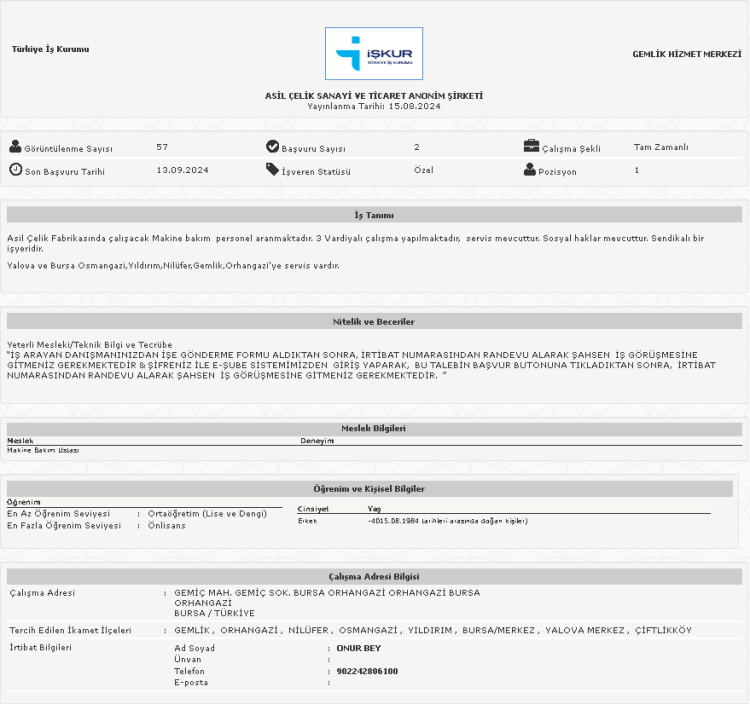Click the GEMLİK HİZMET MERKEZİ text
The height and width of the screenshot is (704, 750).
687,53
